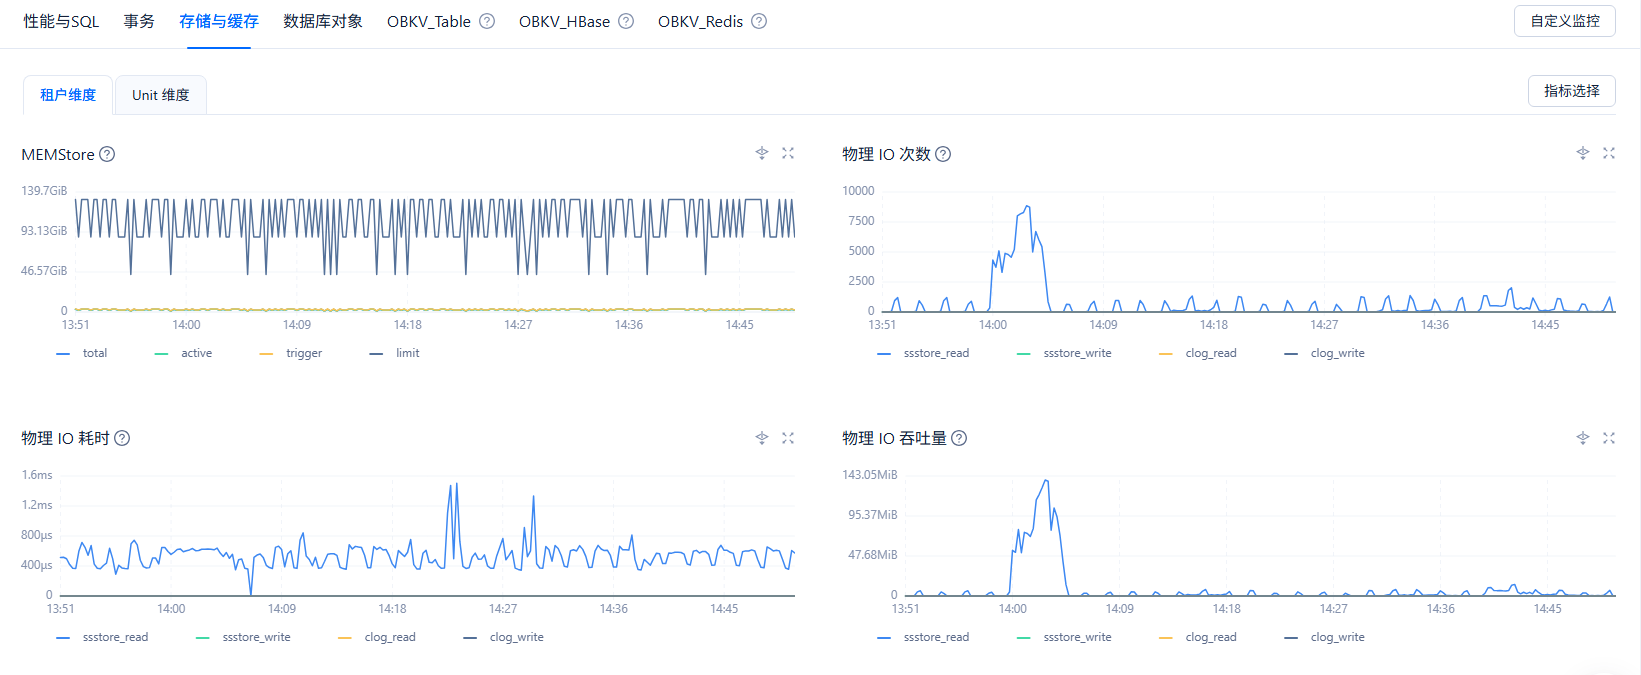Image resolution: width=1641 pixels, height=675 pixels.
Task: Open the 数据库对象 tab
Action: [x=323, y=21]
